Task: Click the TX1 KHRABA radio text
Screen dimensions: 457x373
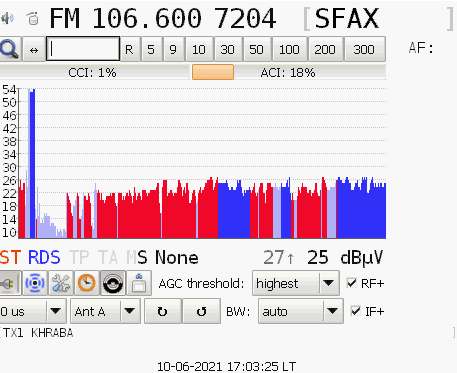Action: 38,333
